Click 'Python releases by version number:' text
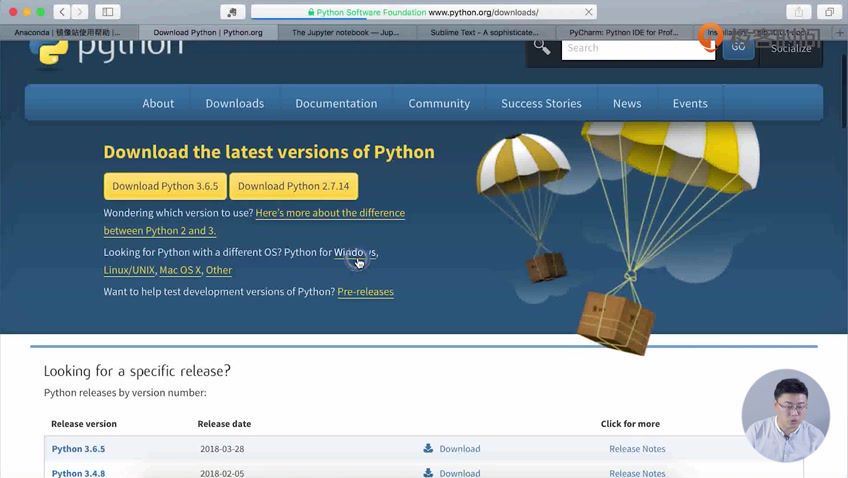The image size is (848, 478). click(x=125, y=393)
